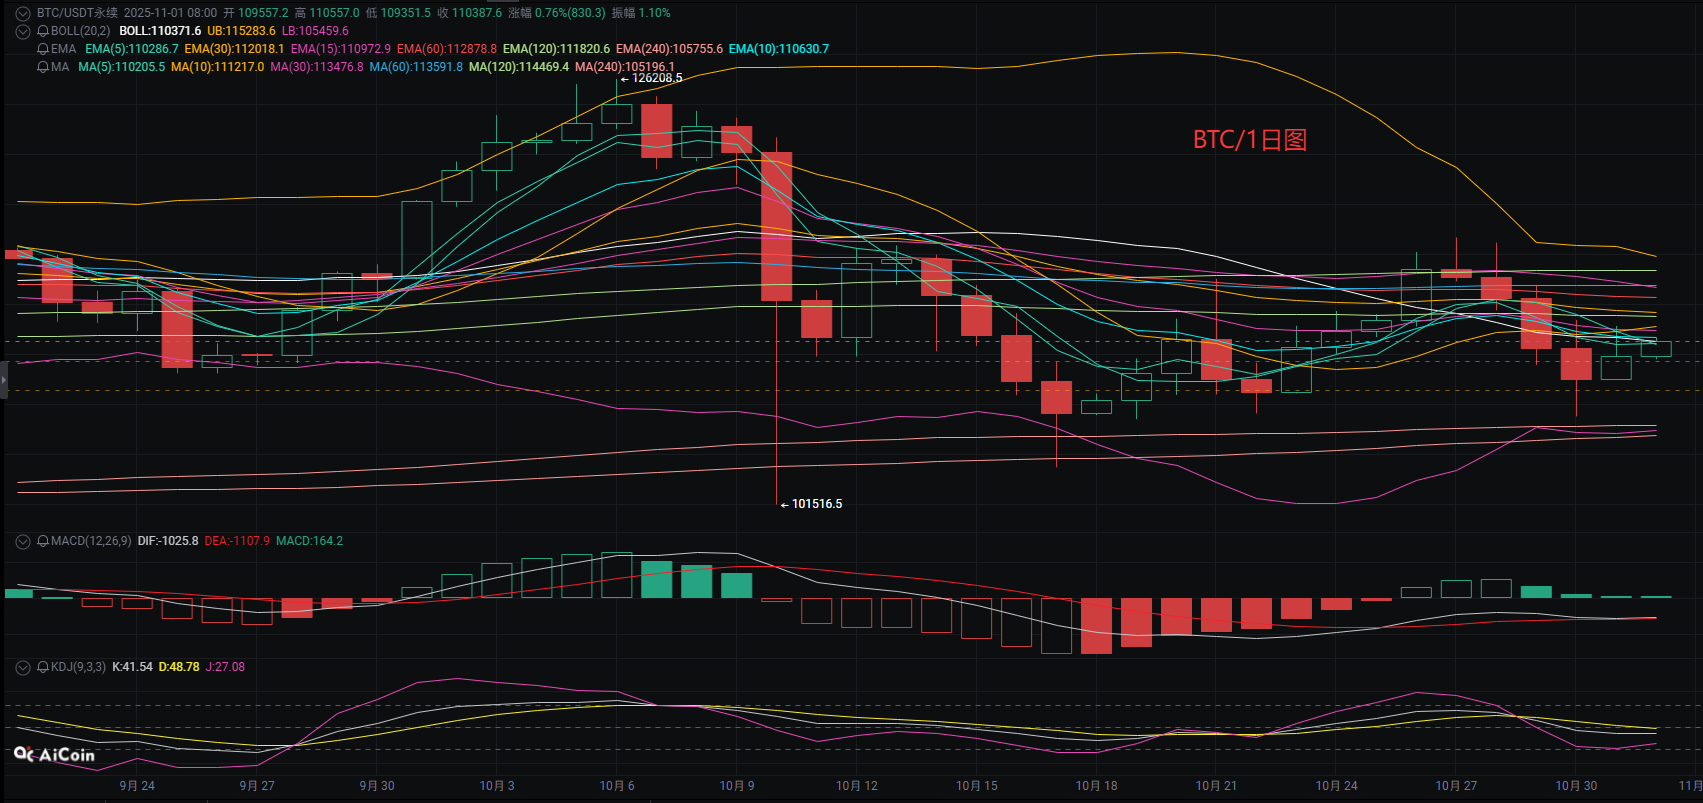Image resolution: width=1703 pixels, height=803 pixels.
Task: Click the bell icon beside MACD(12,26,9)
Action: click(x=43, y=541)
